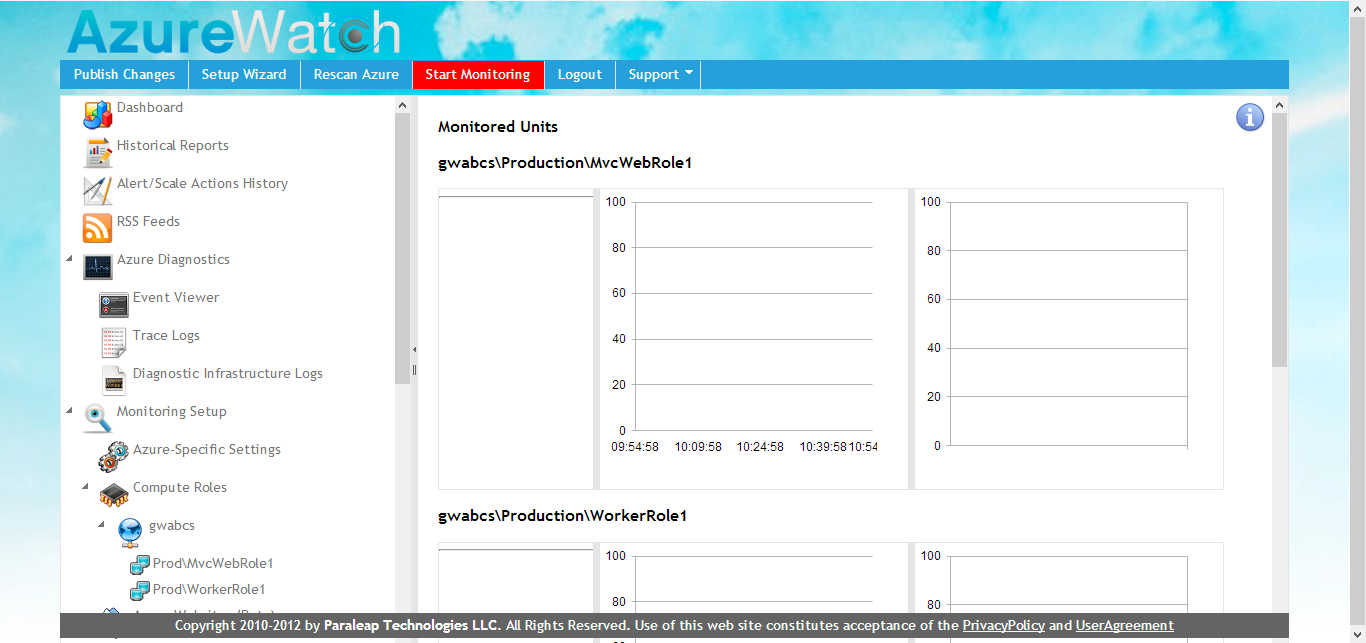
Task: Select Prod\MvcWebRole1 in the tree
Action: tap(213, 563)
